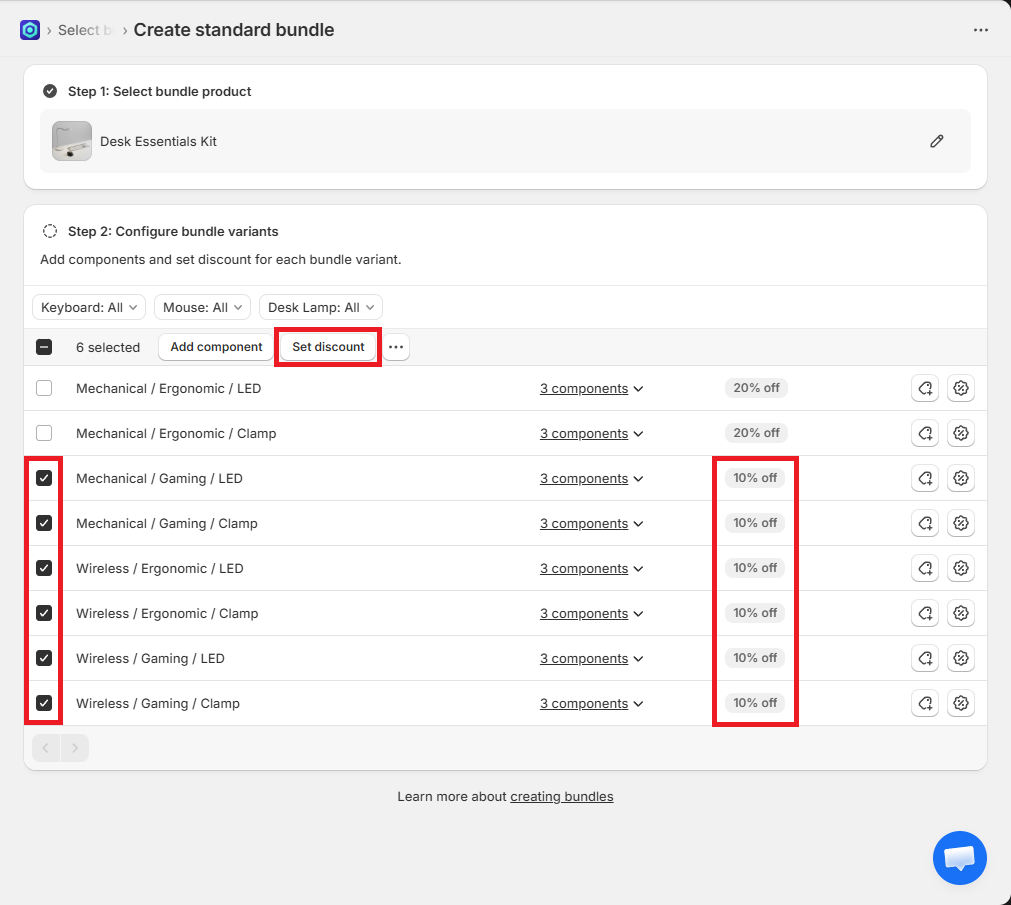Edit the Desk Essentials Kit bundle product
Image resolution: width=1011 pixels, height=905 pixels.
click(x=936, y=141)
